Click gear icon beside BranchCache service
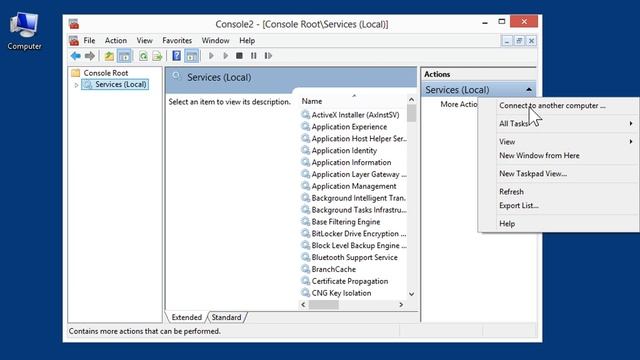This screenshot has width=640, height=360. click(305, 269)
